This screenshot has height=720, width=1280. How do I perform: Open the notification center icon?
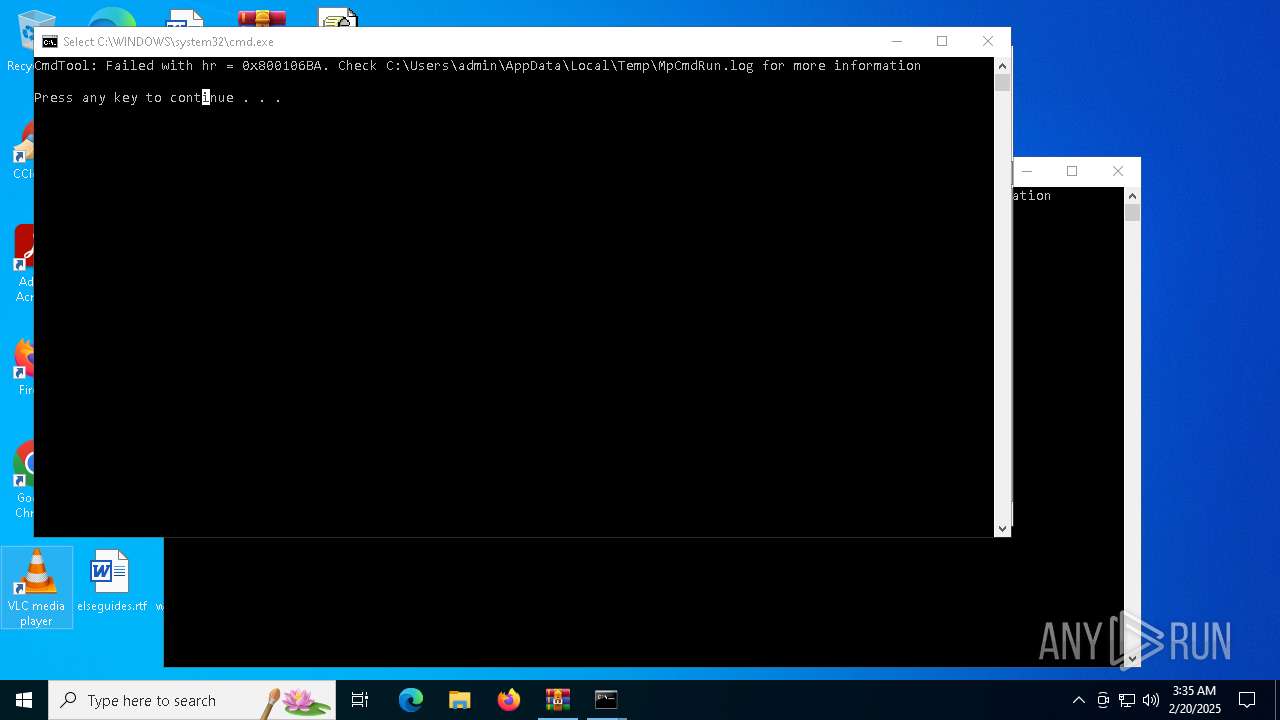1247,700
